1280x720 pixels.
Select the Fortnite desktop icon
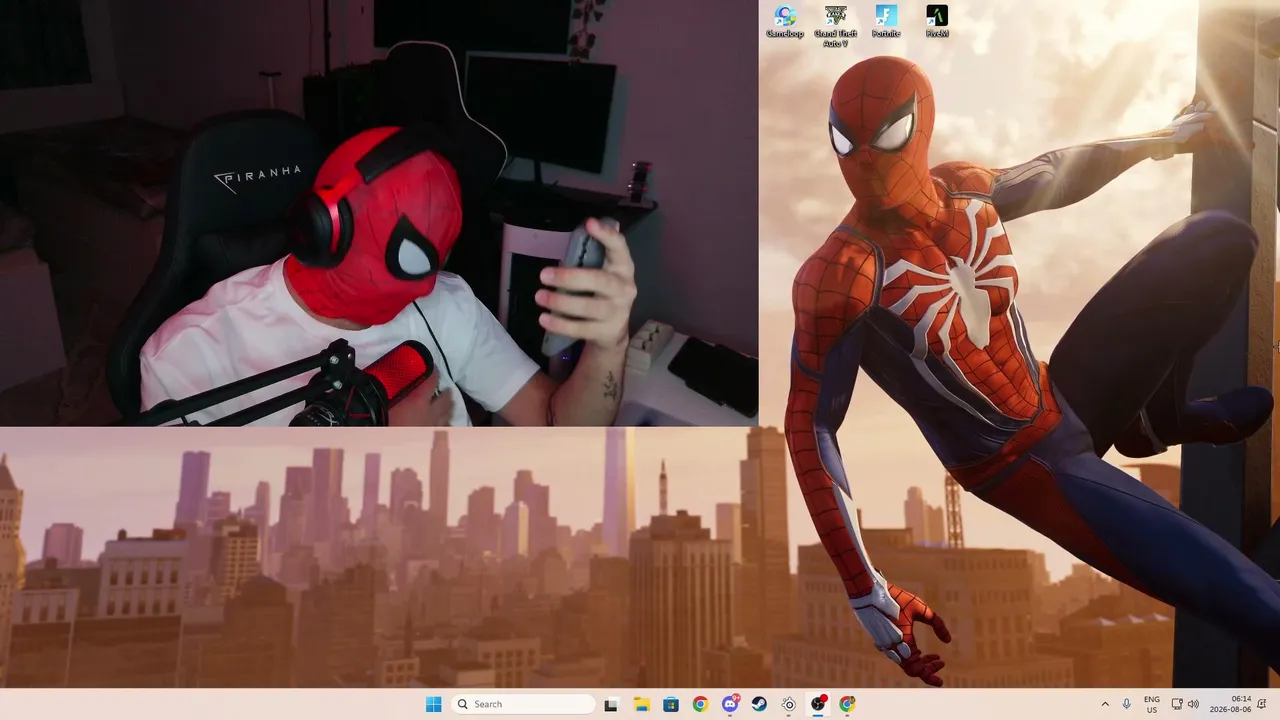coord(886,21)
